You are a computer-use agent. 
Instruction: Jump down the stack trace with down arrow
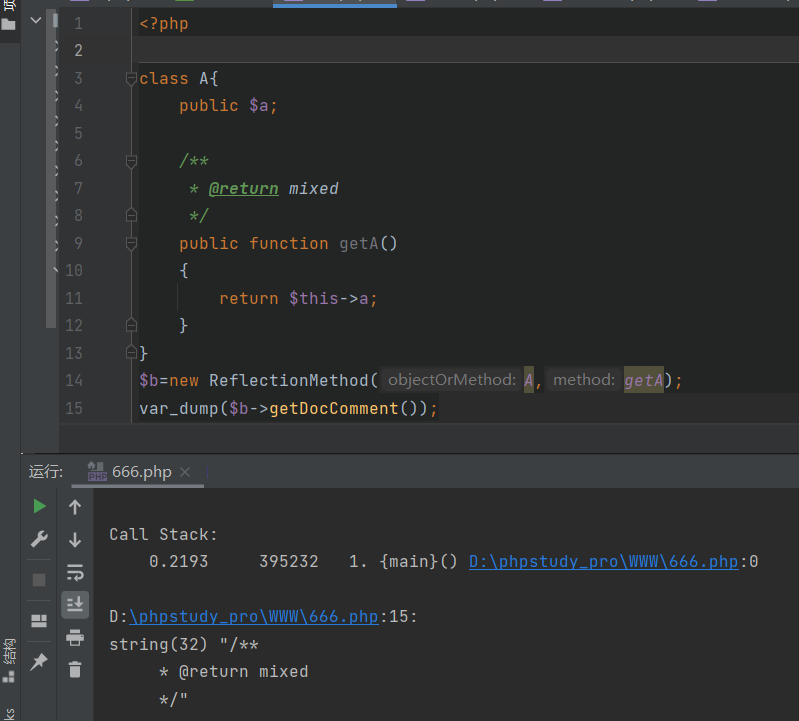(75, 540)
